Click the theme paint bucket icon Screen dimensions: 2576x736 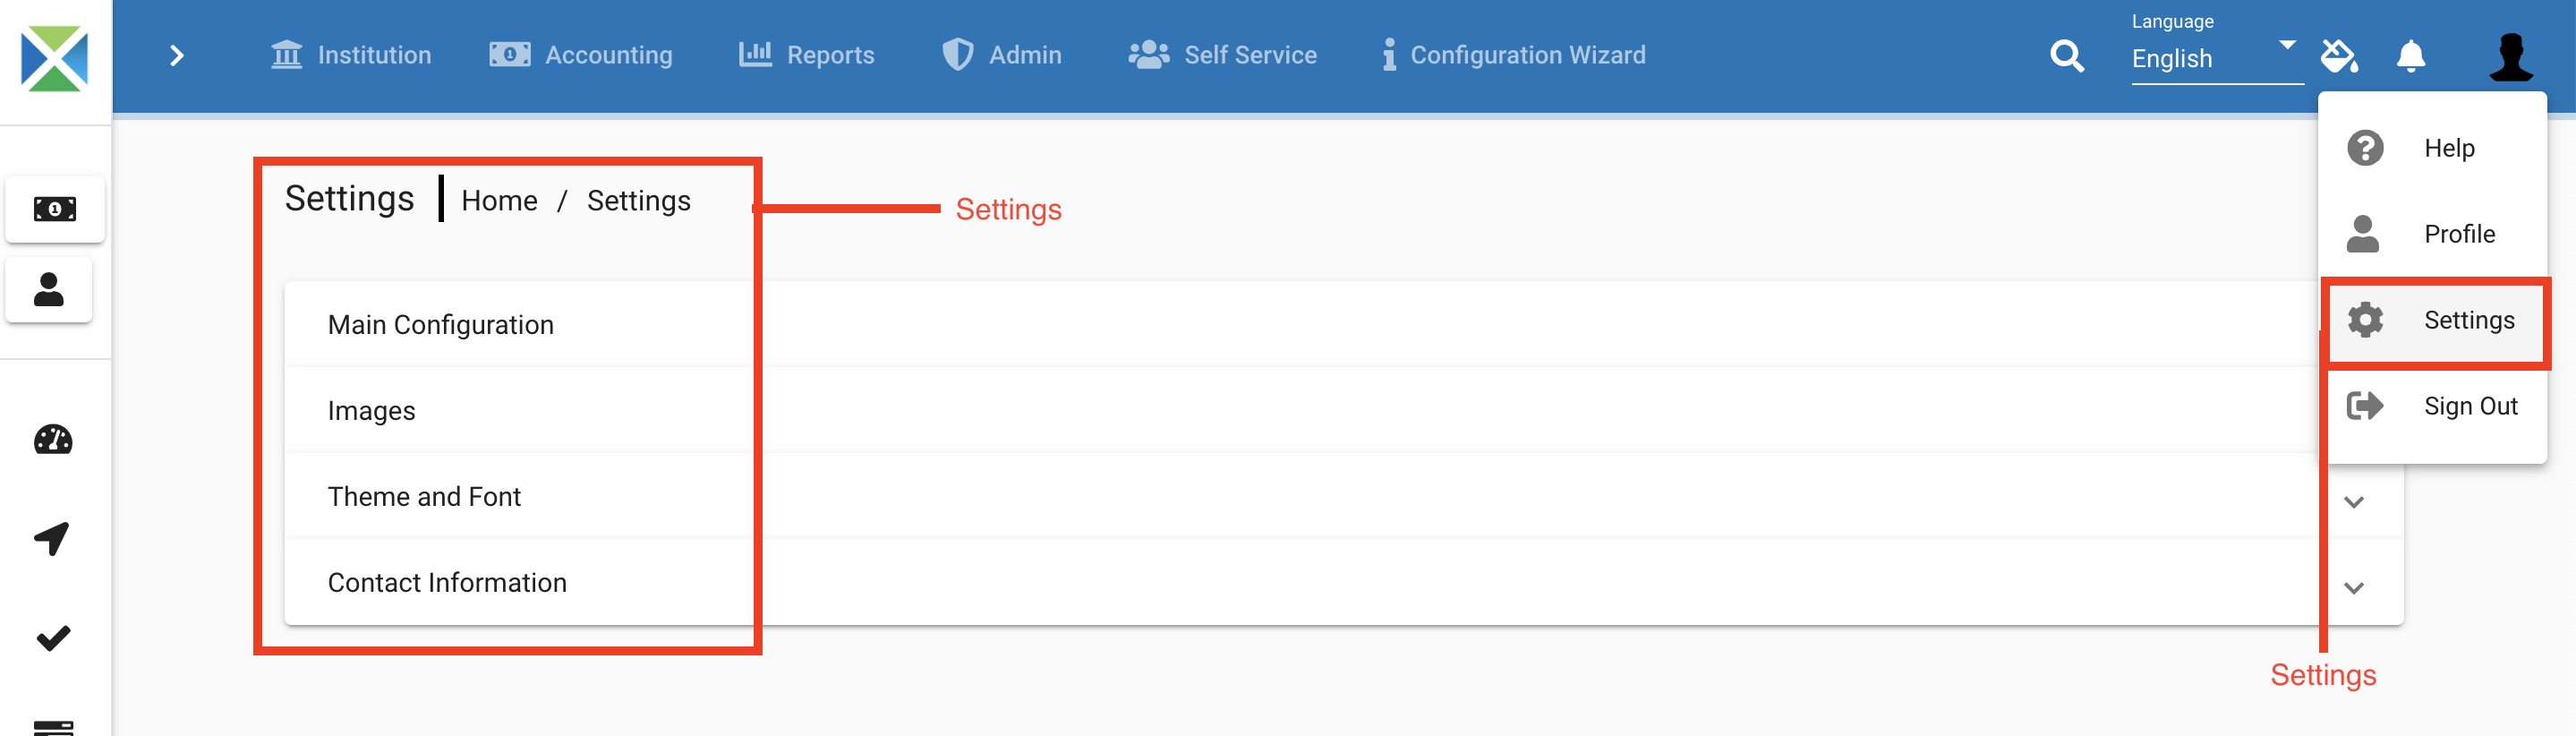pos(2339,56)
